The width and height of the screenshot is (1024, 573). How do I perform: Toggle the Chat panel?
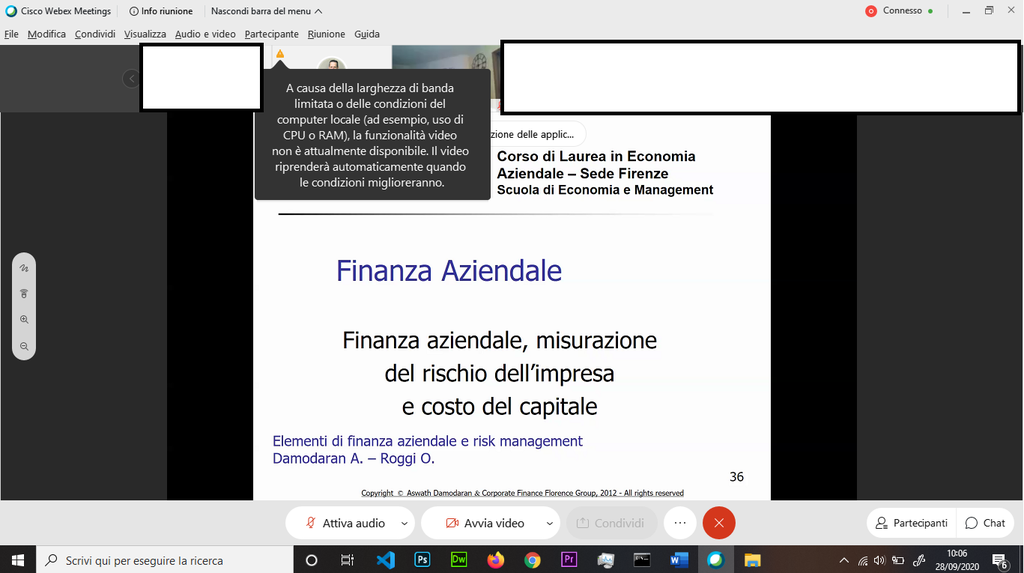985,523
